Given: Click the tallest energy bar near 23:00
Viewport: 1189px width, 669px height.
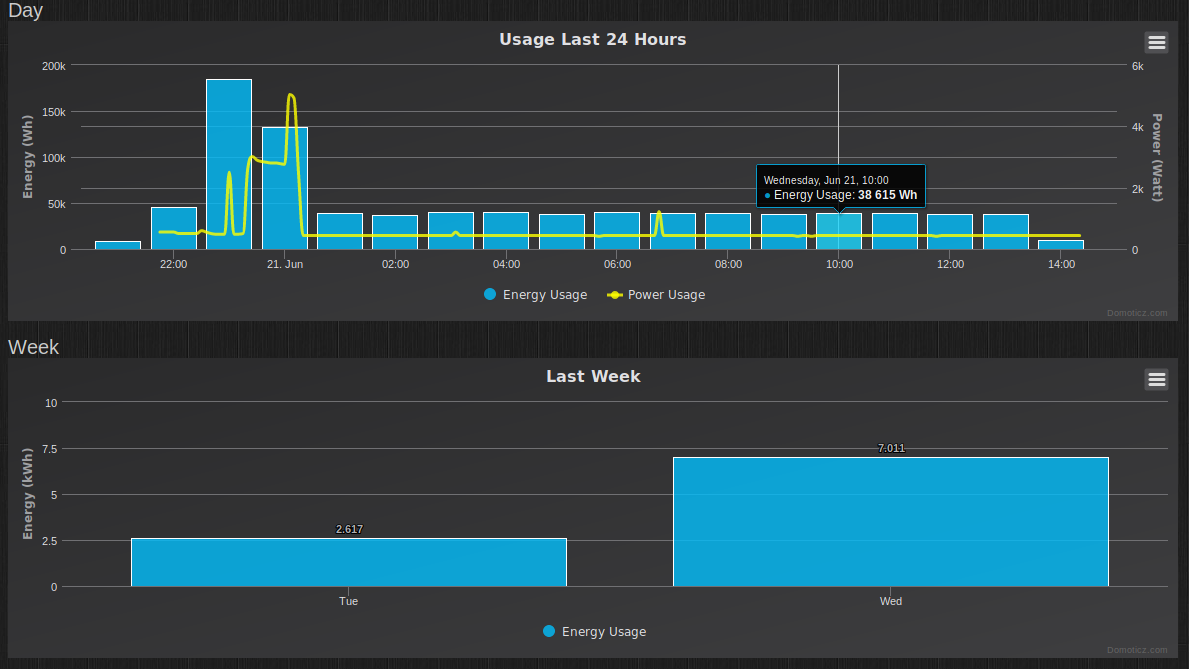Looking at the screenshot, I should click(x=229, y=165).
